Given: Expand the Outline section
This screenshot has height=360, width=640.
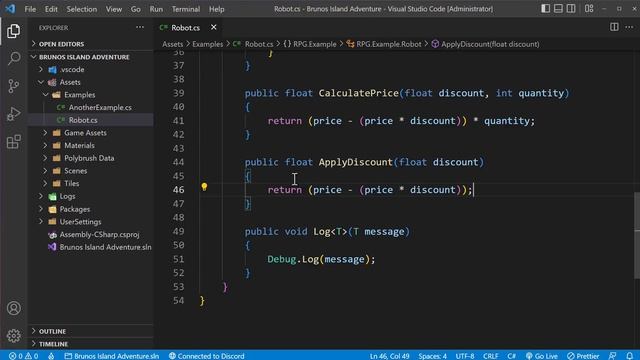Looking at the screenshot, I should [91, 331].
